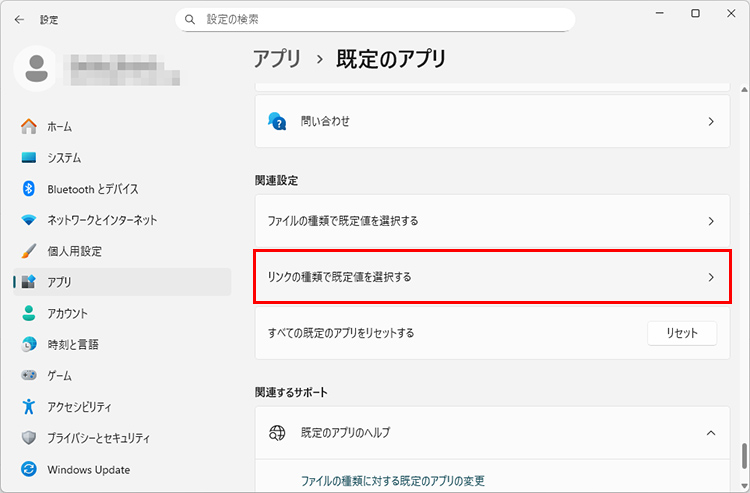The height and width of the screenshot is (493, 750).
Task: Open アクセシビリティ settings
Action: coord(79,407)
